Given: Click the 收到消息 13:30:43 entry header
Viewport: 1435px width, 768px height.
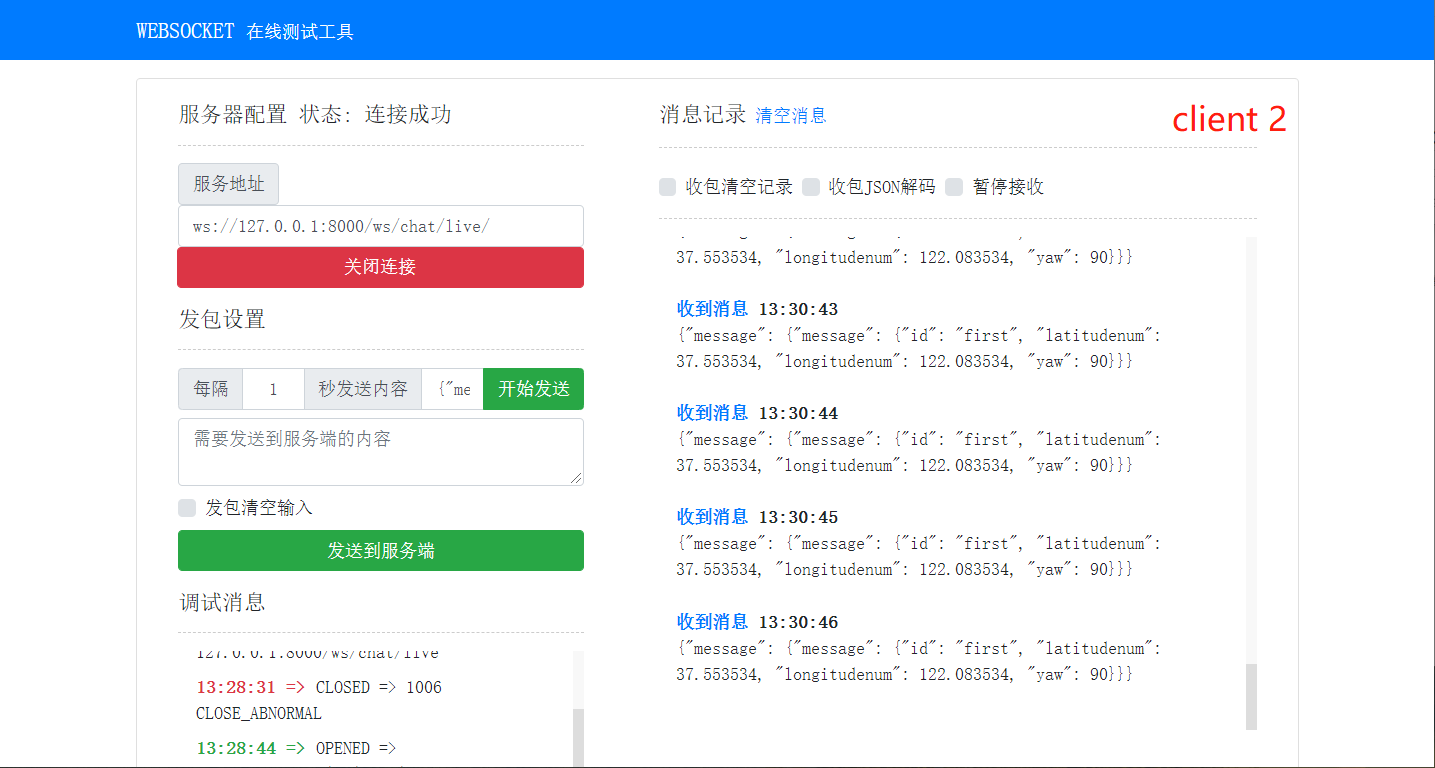Looking at the screenshot, I should click(758, 309).
